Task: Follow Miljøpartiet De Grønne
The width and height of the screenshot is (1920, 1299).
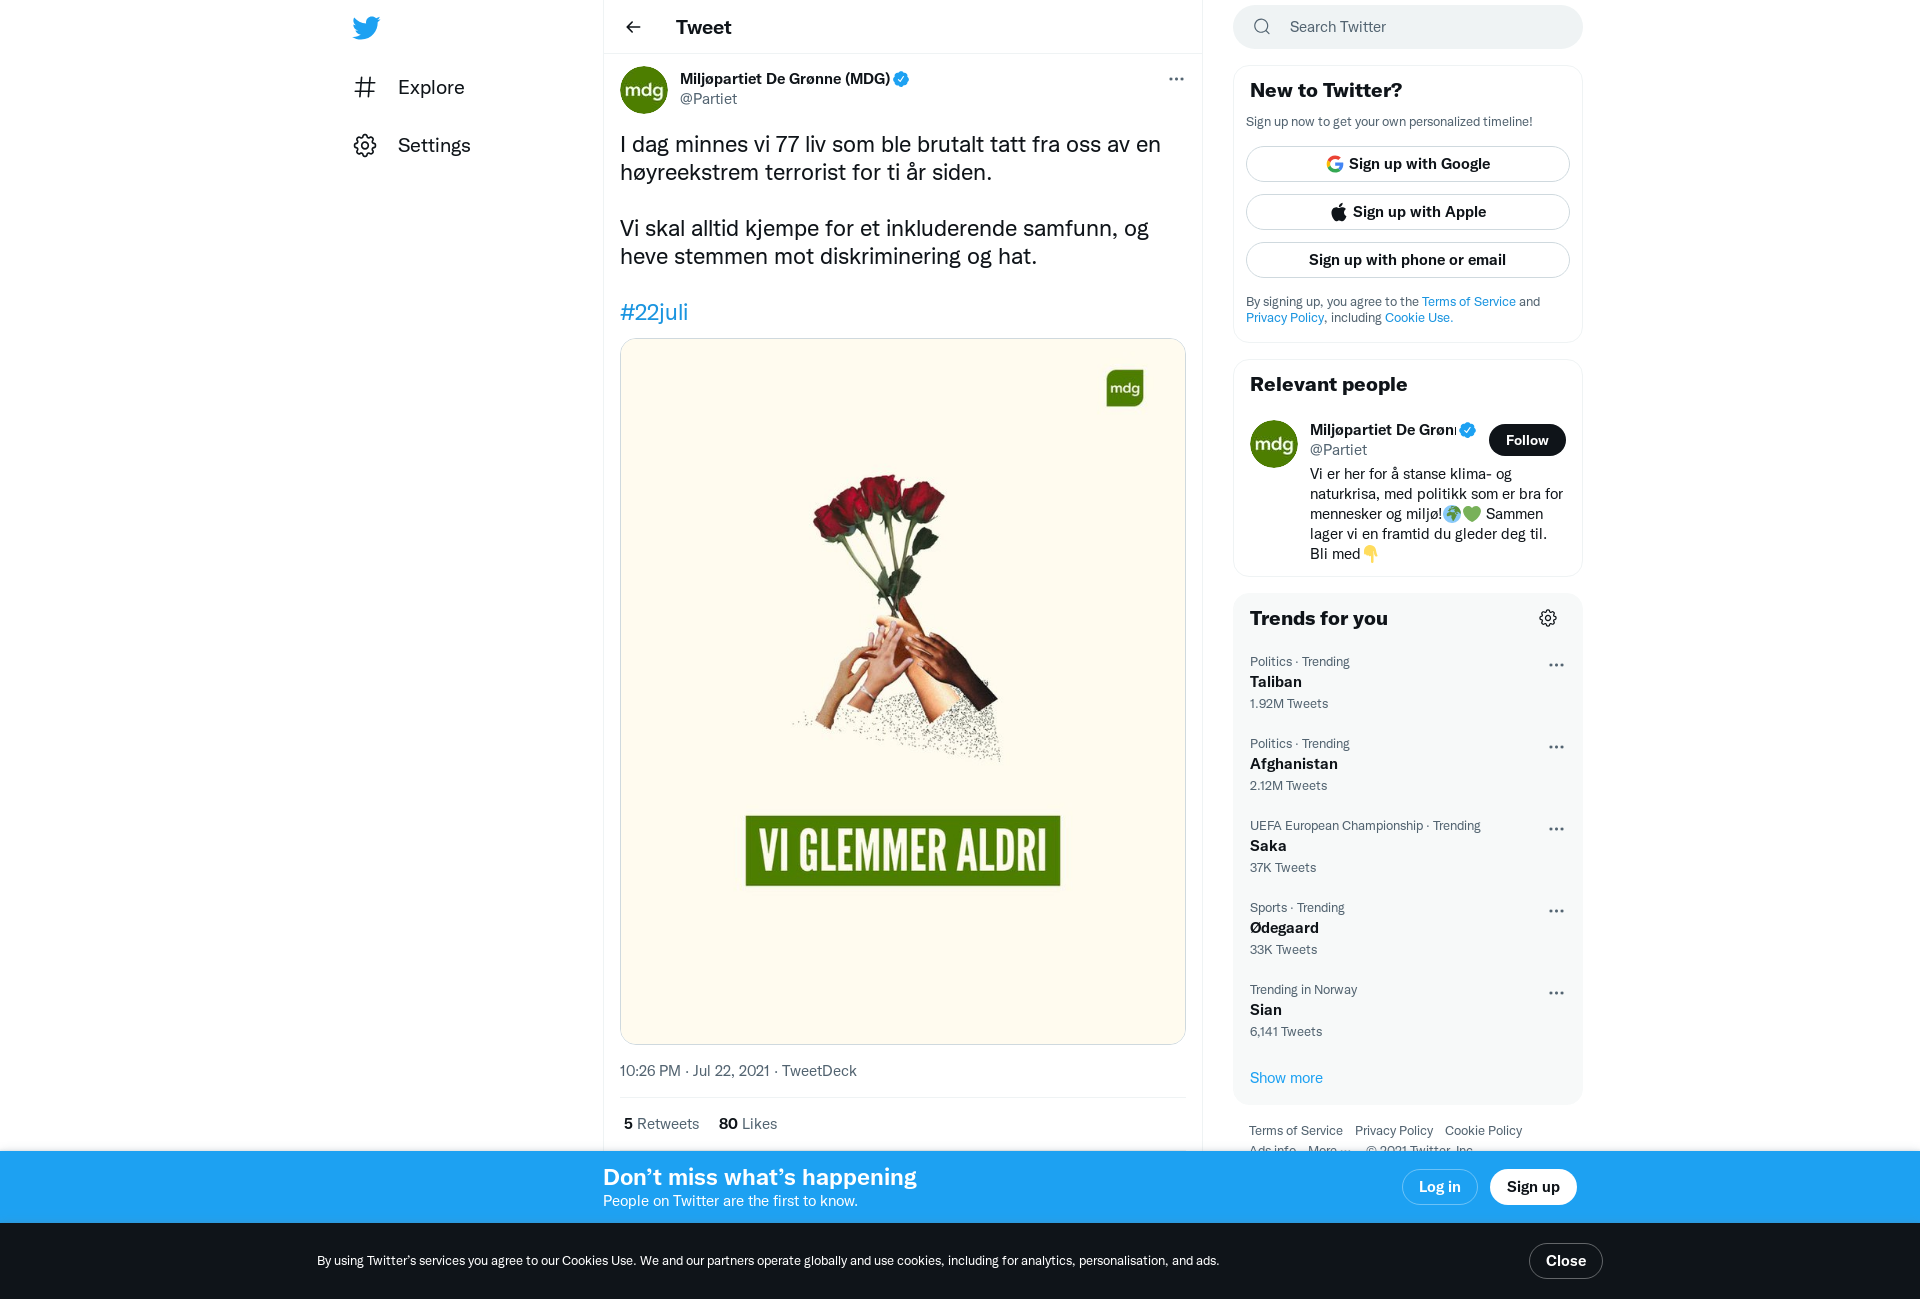Action: pos(1527,440)
